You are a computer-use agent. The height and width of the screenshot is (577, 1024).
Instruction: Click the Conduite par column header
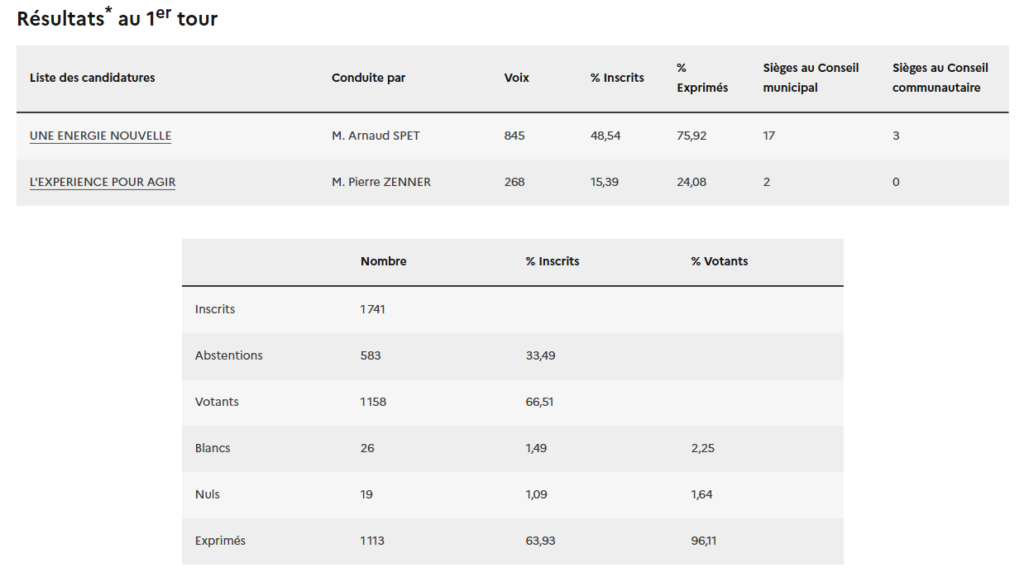pyautogui.click(x=368, y=78)
